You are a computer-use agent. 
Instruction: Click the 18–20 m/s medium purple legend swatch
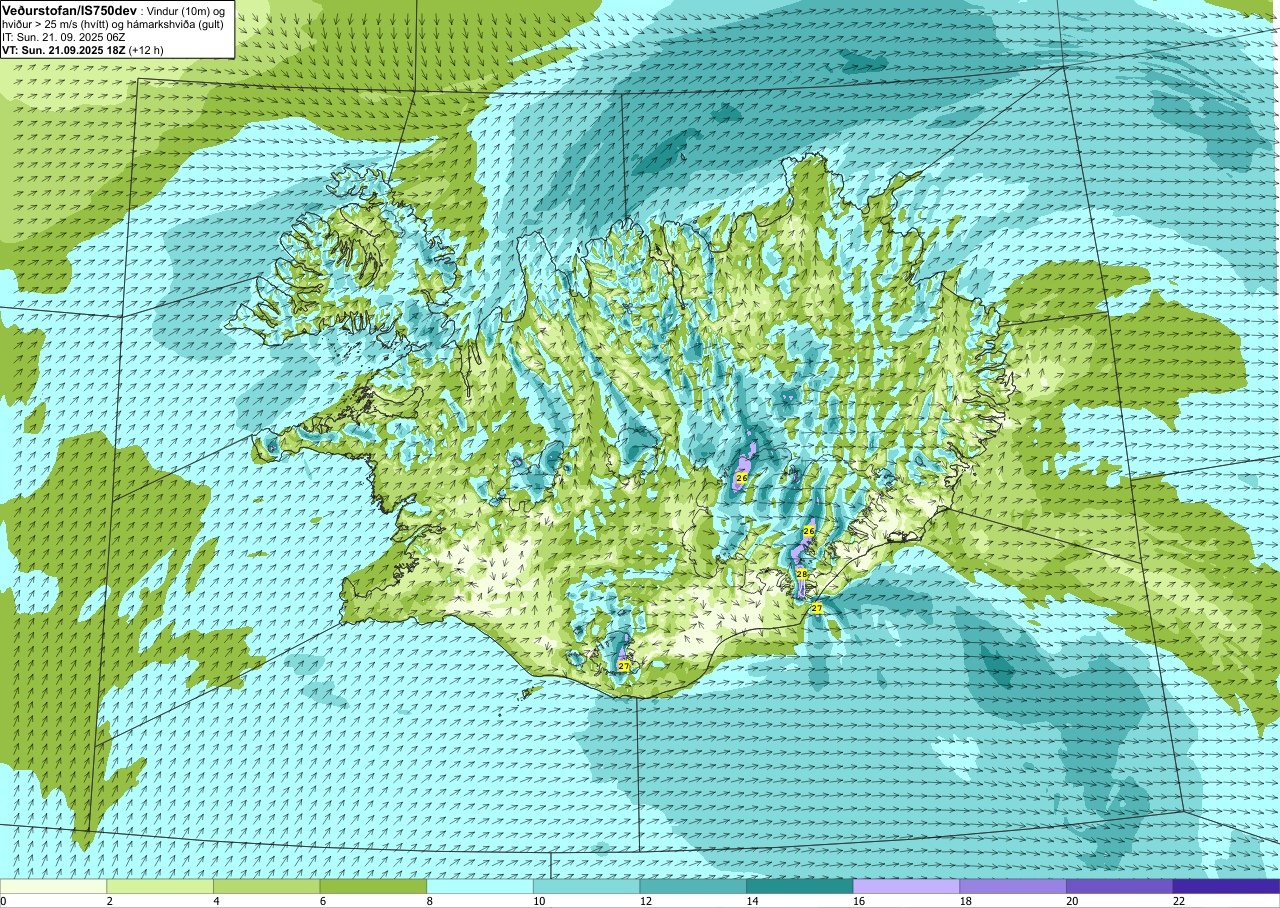pyautogui.click(x=1013, y=886)
